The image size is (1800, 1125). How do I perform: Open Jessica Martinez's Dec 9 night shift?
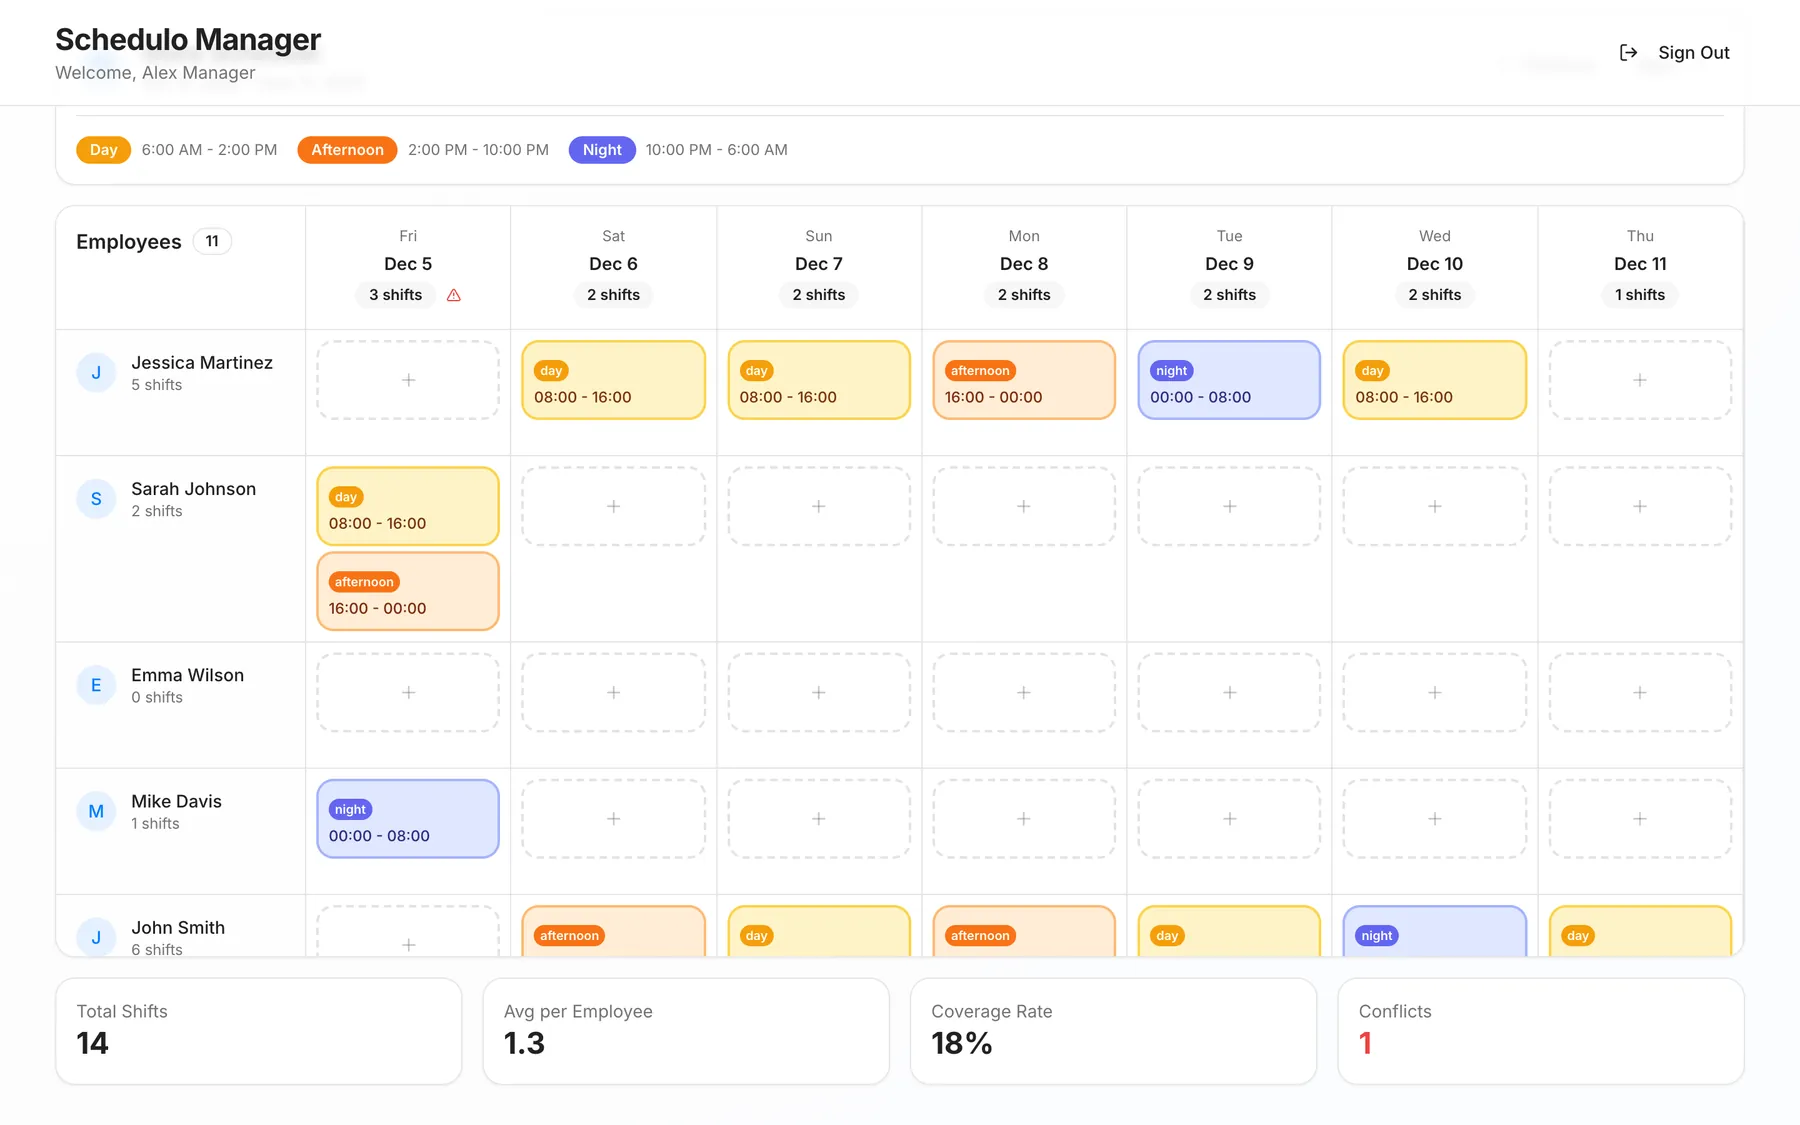click(1229, 380)
